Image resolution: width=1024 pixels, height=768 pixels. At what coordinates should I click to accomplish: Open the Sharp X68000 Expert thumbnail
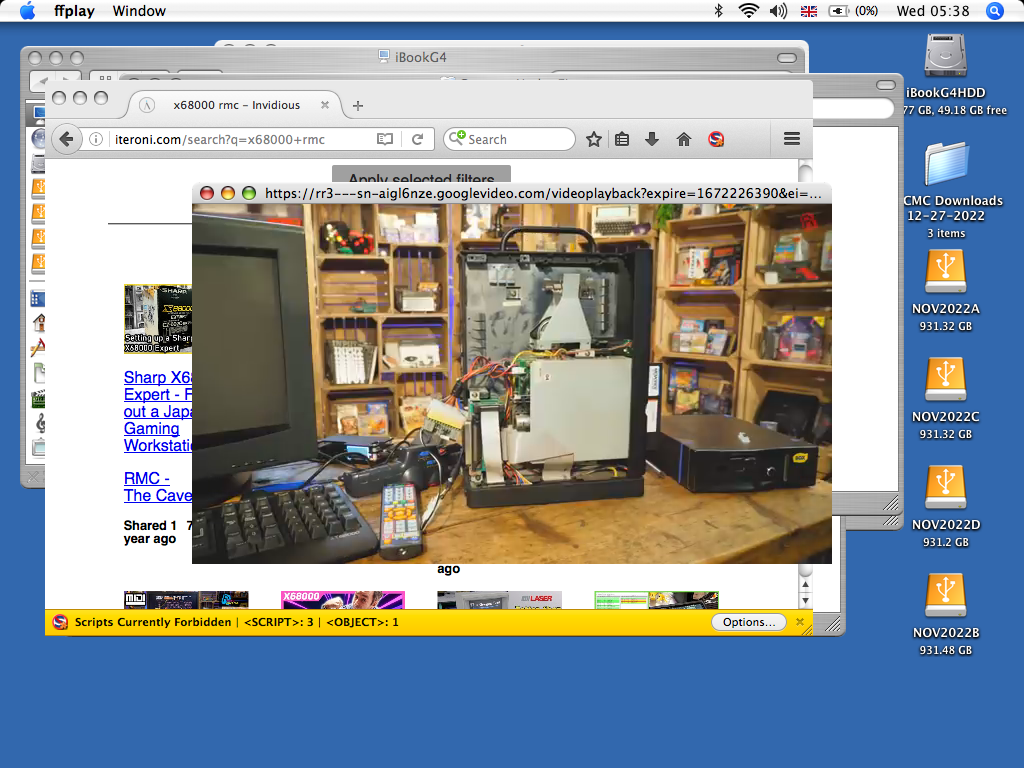(158, 319)
